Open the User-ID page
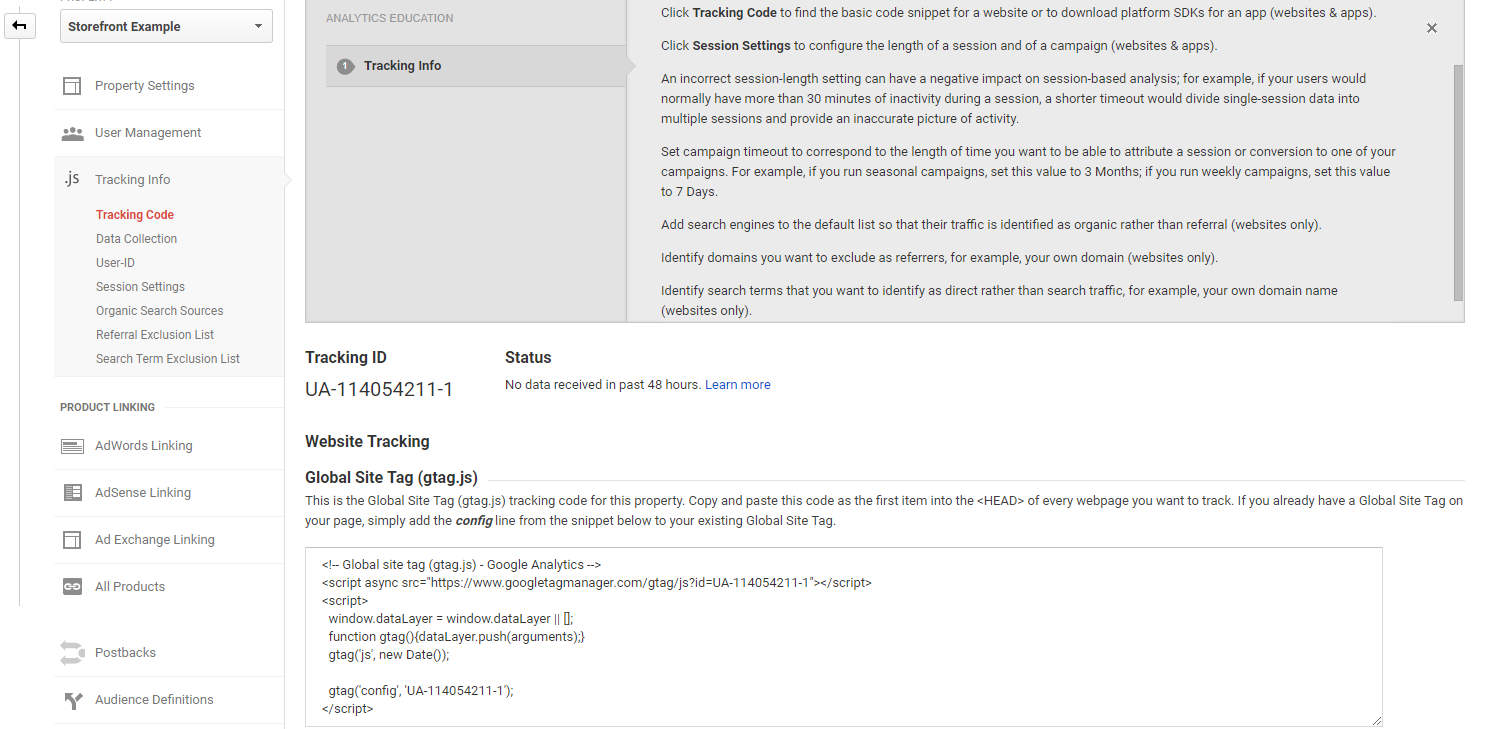Image resolution: width=1485 pixels, height=729 pixels. click(x=115, y=263)
